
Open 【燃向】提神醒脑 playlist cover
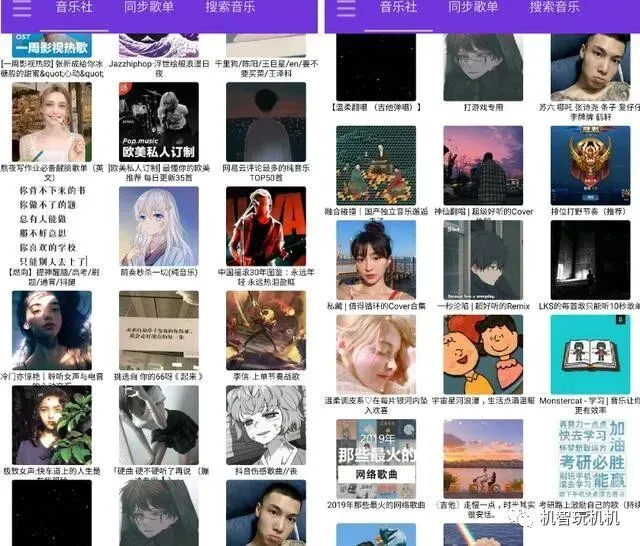point(52,226)
